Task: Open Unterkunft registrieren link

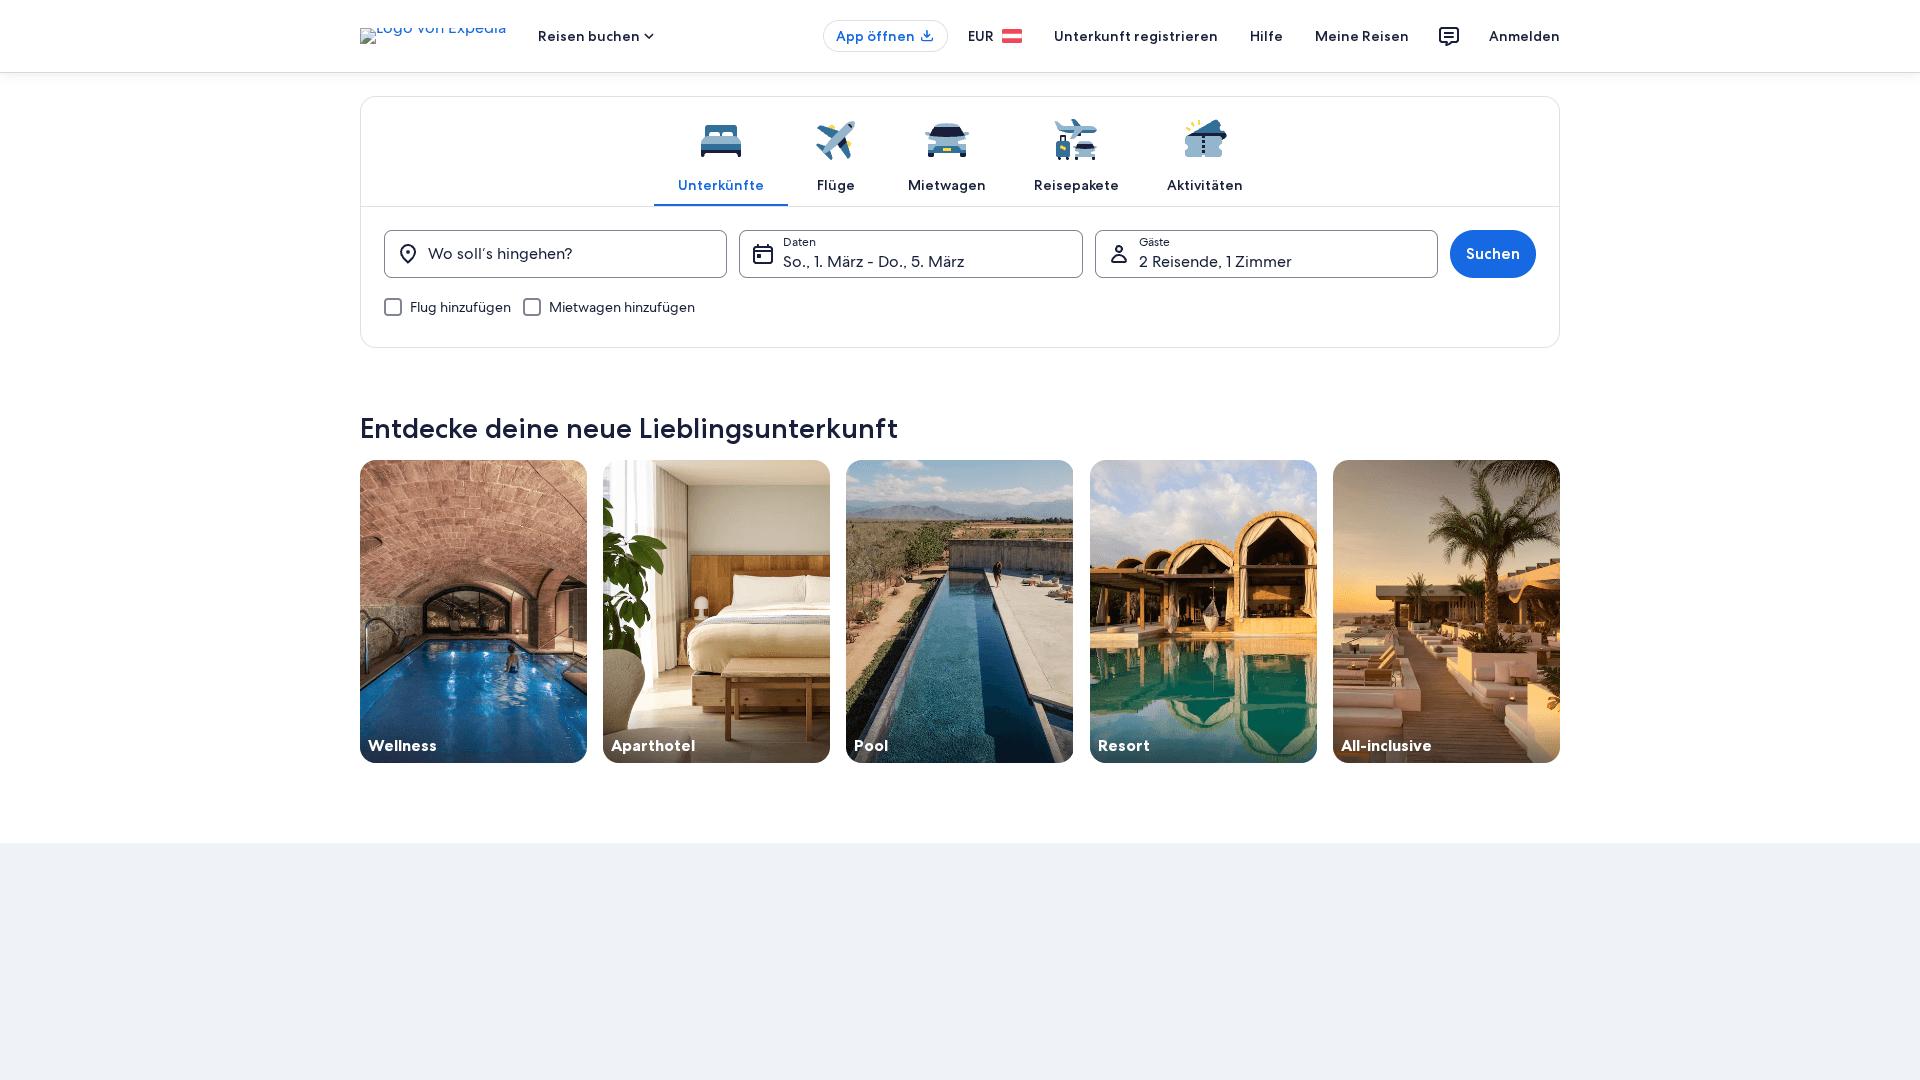Action: coord(1135,36)
